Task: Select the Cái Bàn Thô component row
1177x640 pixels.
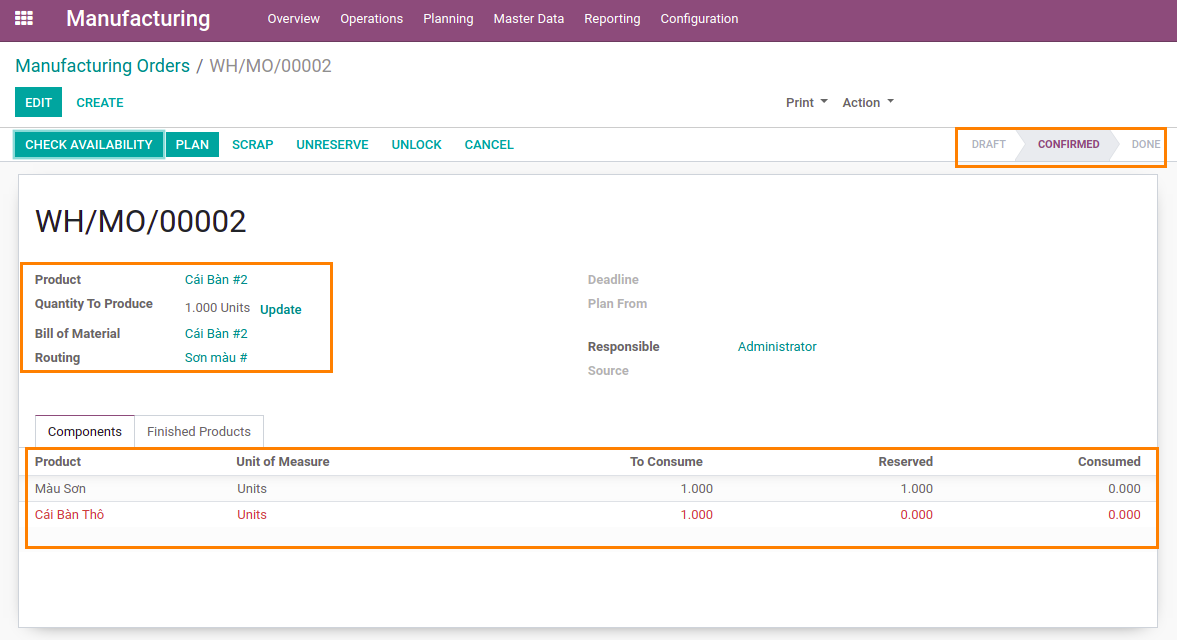Action: pos(588,515)
